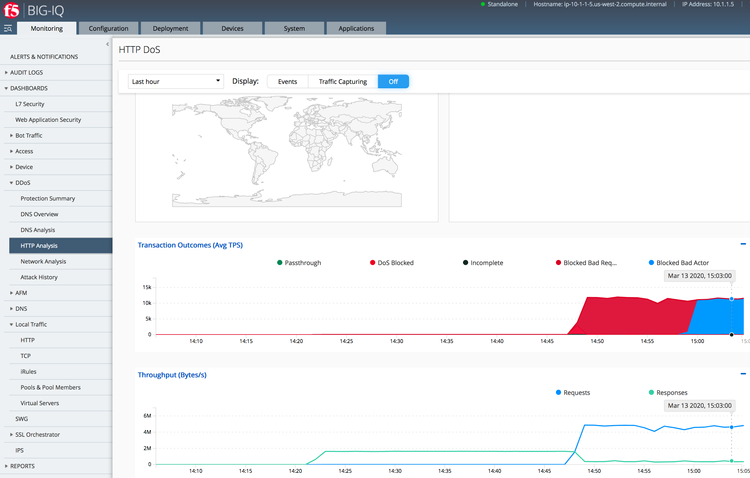750x478 pixels.
Task: Click the F5 logo icon
Action: [x=13, y=10]
